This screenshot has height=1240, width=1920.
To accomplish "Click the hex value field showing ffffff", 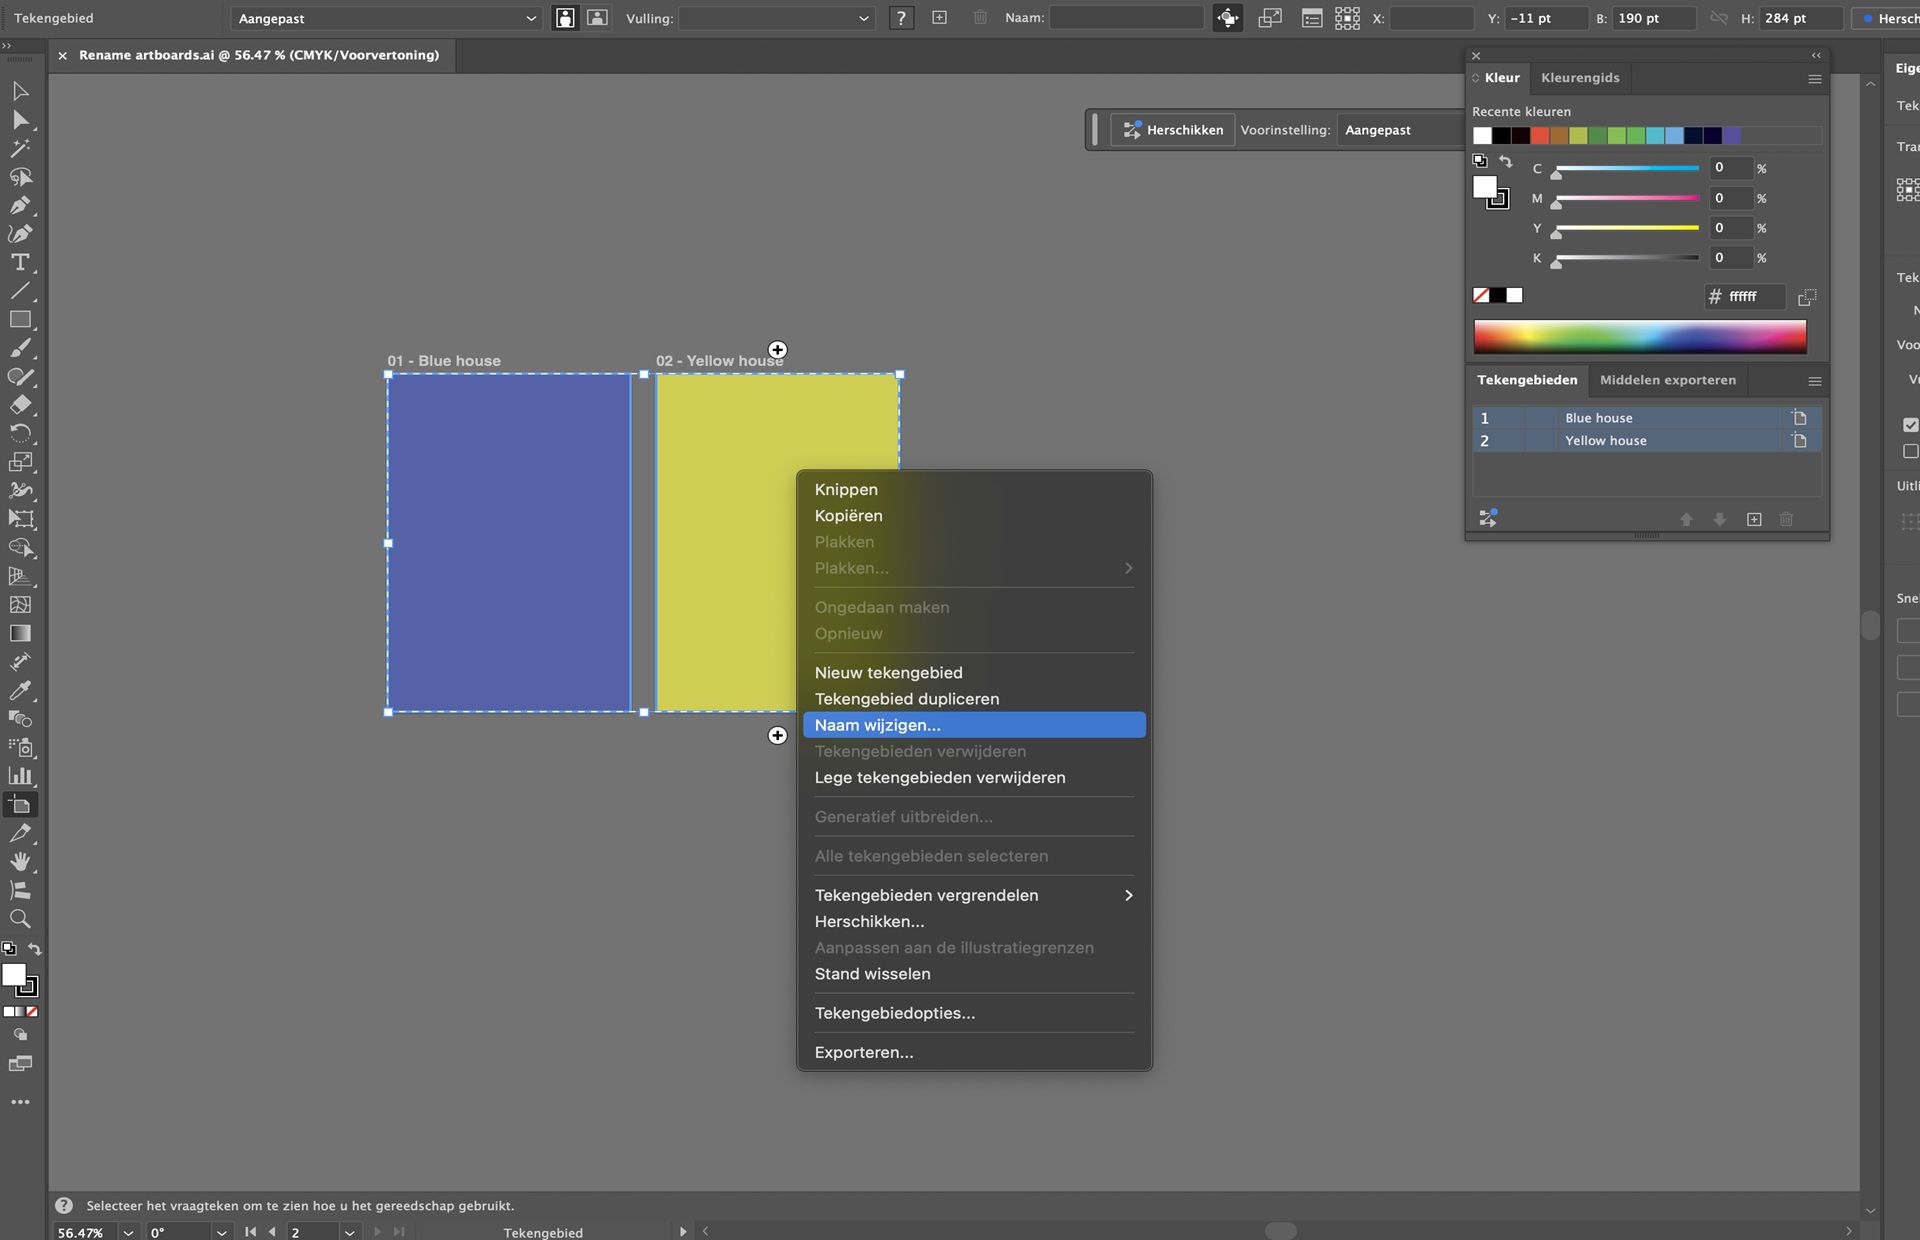I will click(x=1745, y=296).
